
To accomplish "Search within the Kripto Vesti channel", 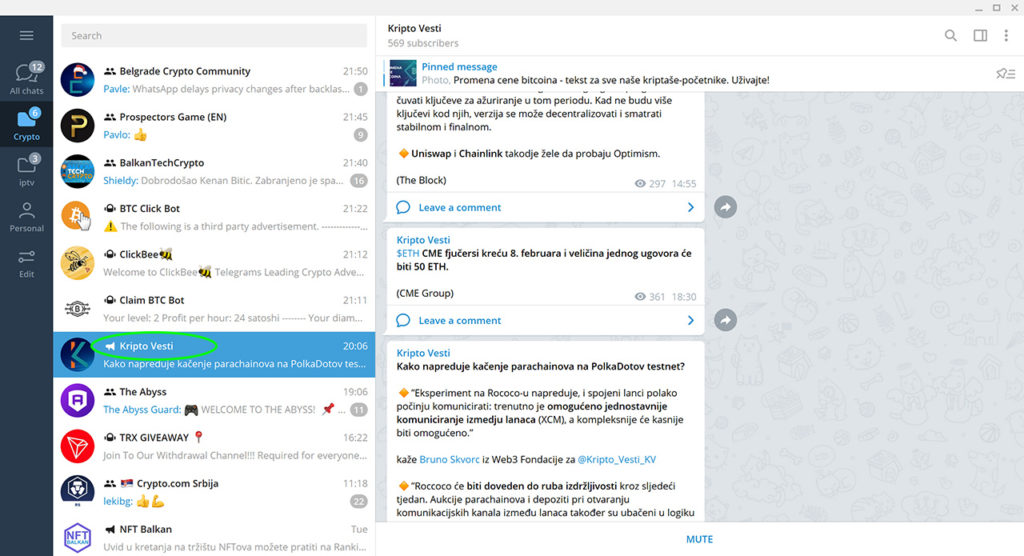I will coord(950,36).
